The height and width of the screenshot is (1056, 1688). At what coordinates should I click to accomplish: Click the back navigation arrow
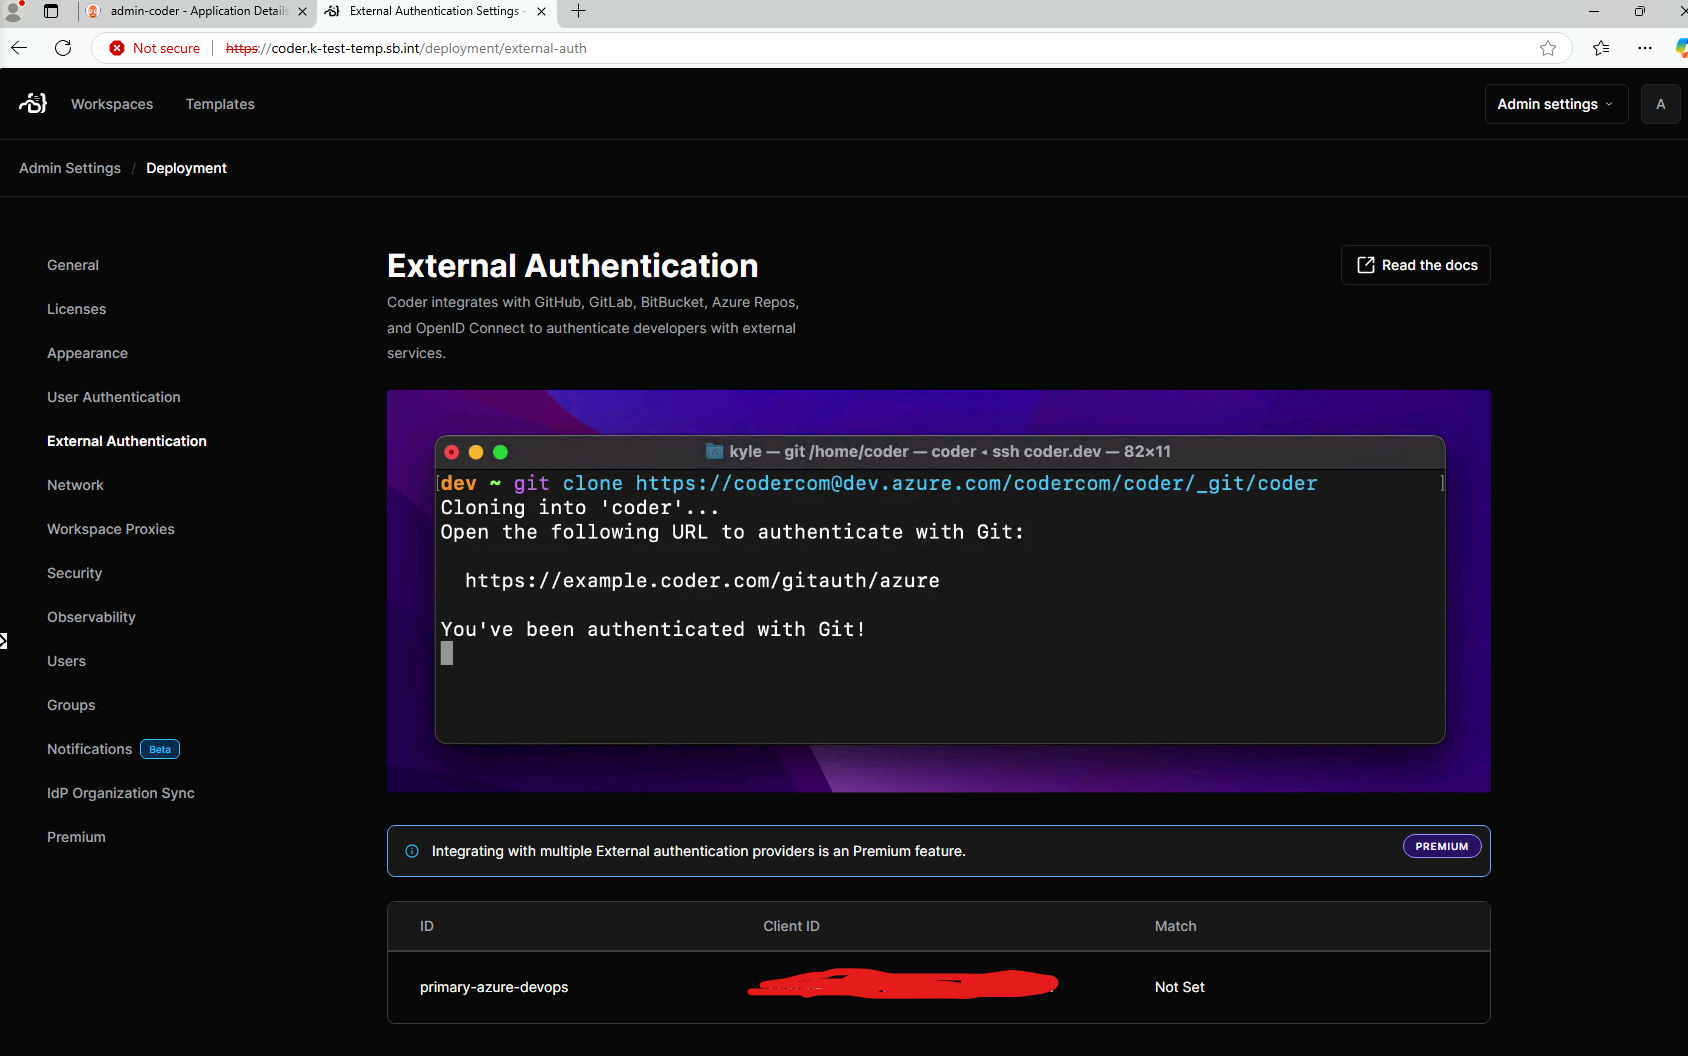coord(18,47)
